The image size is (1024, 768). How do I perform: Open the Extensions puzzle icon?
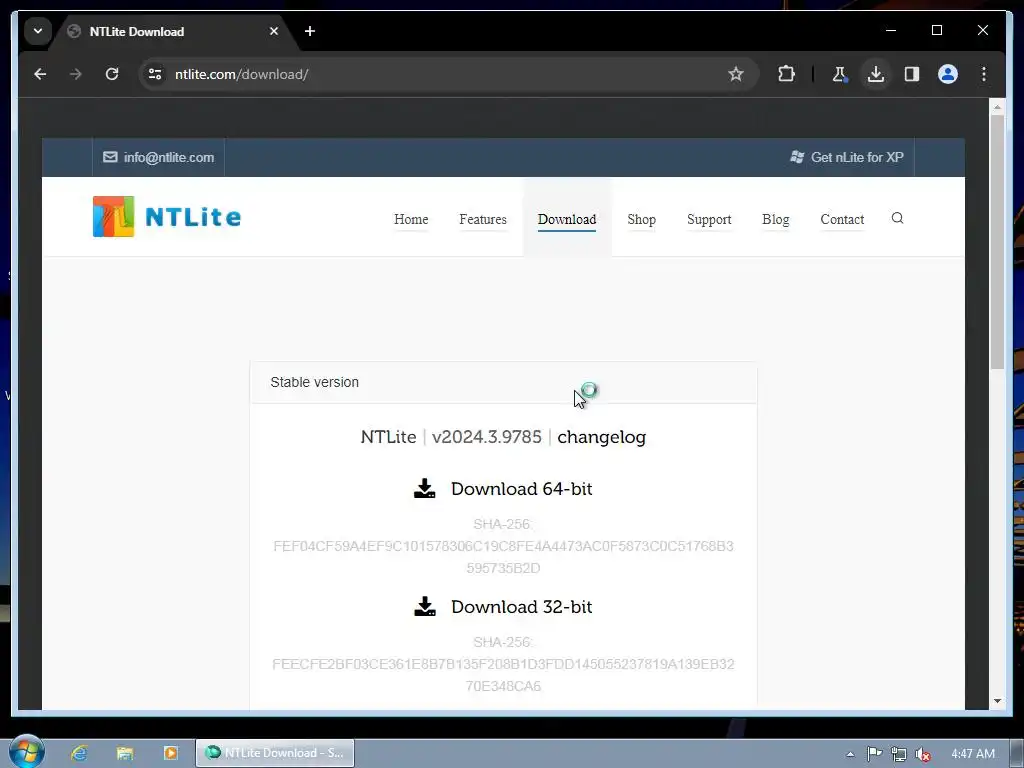tap(787, 74)
